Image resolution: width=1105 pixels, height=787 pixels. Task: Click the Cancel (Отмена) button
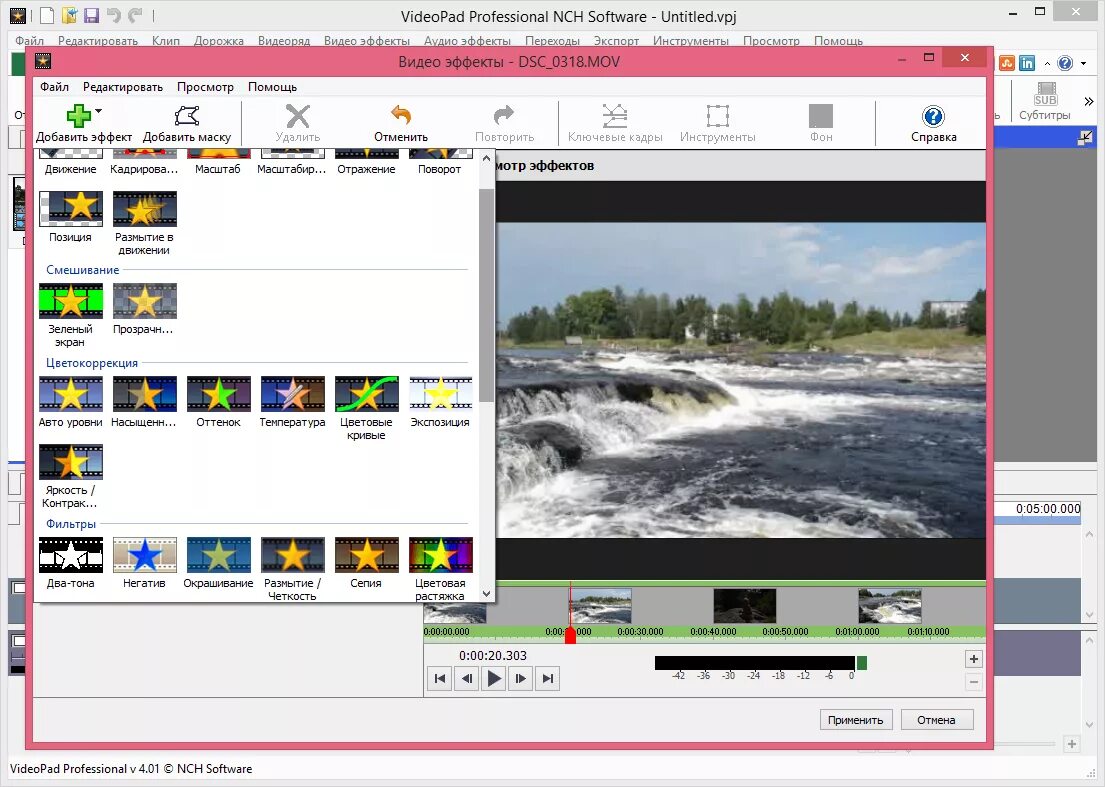[936, 719]
